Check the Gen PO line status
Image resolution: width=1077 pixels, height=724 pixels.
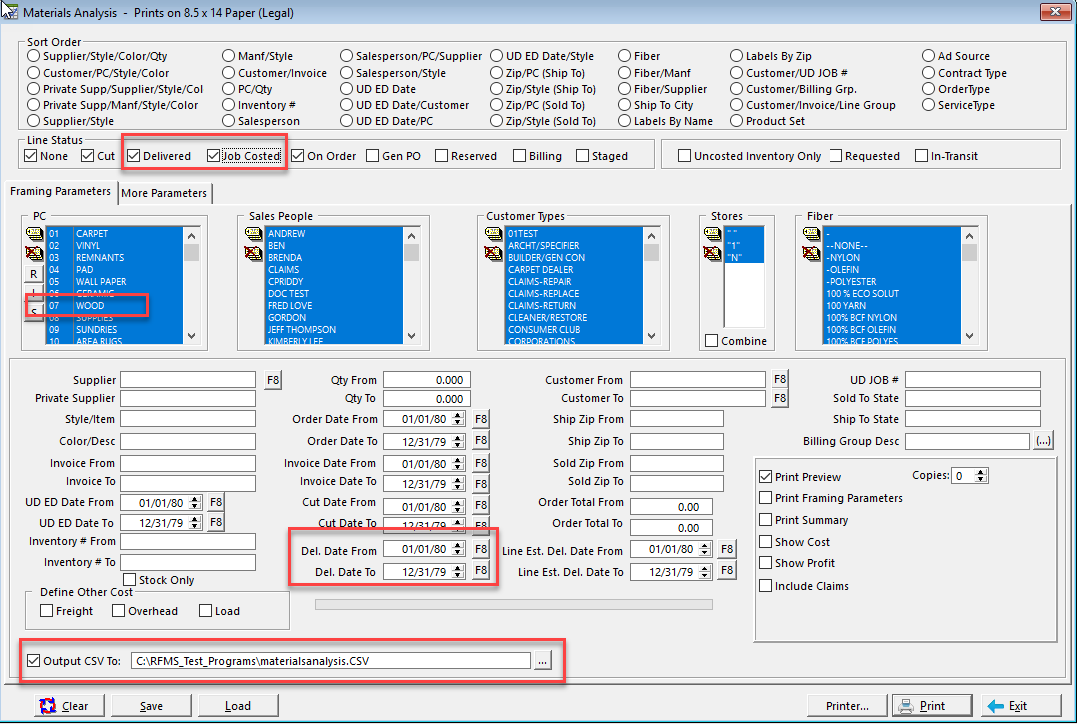(x=394, y=156)
